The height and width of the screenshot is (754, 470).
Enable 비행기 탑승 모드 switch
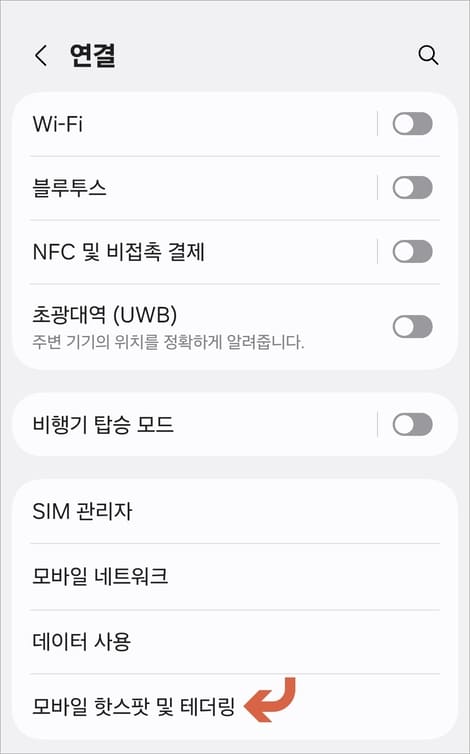click(x=412, y=425)
